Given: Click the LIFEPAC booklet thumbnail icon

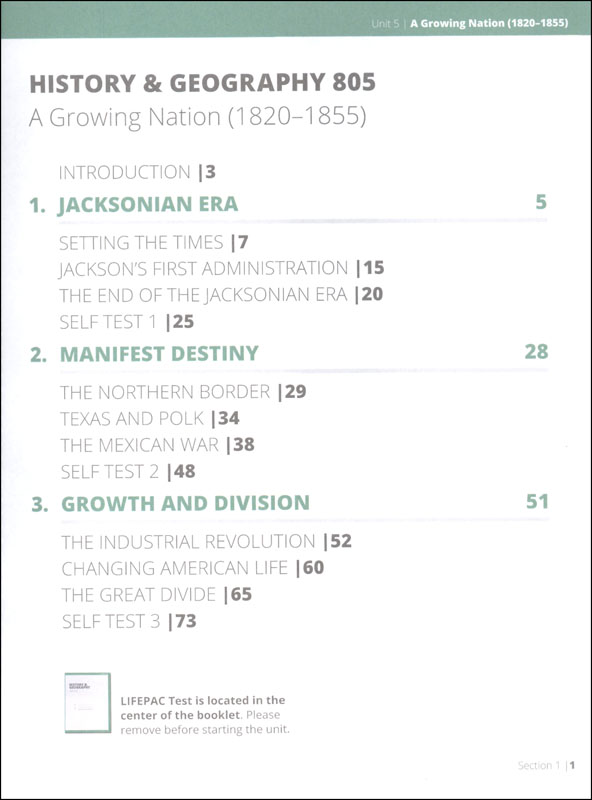Looking at the screenshot, I should 87,703.
